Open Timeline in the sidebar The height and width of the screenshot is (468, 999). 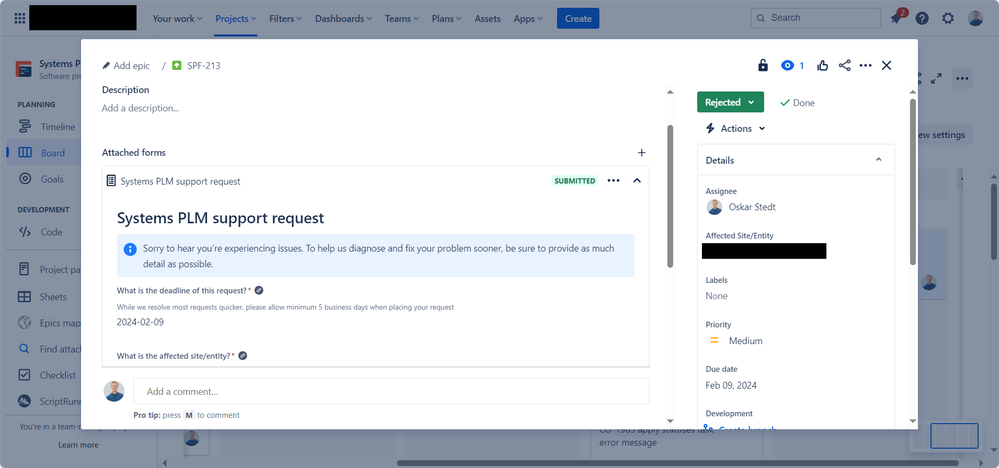click(x=46, y=127)
